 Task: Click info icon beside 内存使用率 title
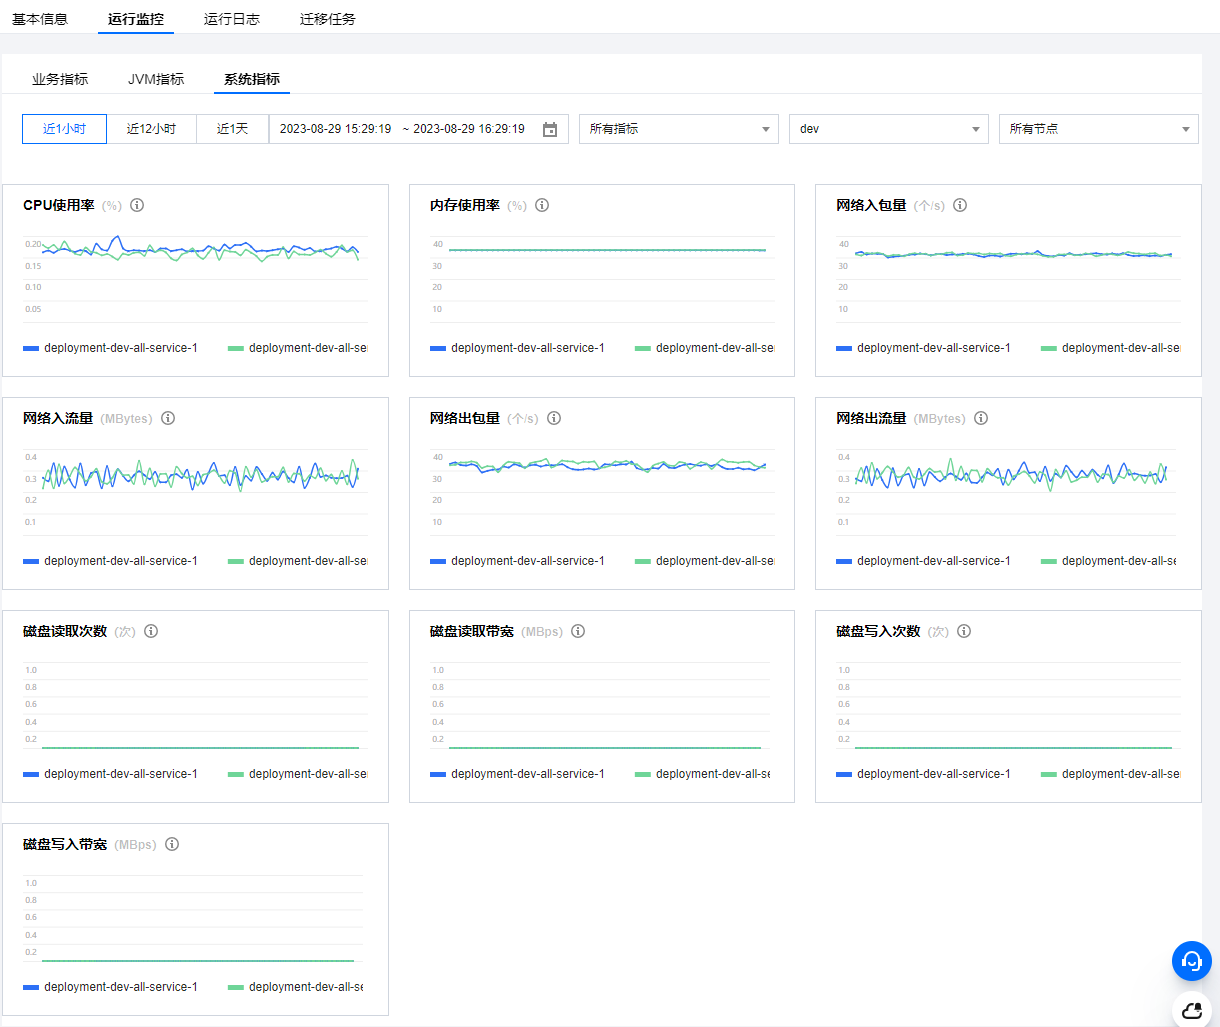pos(542,205)
